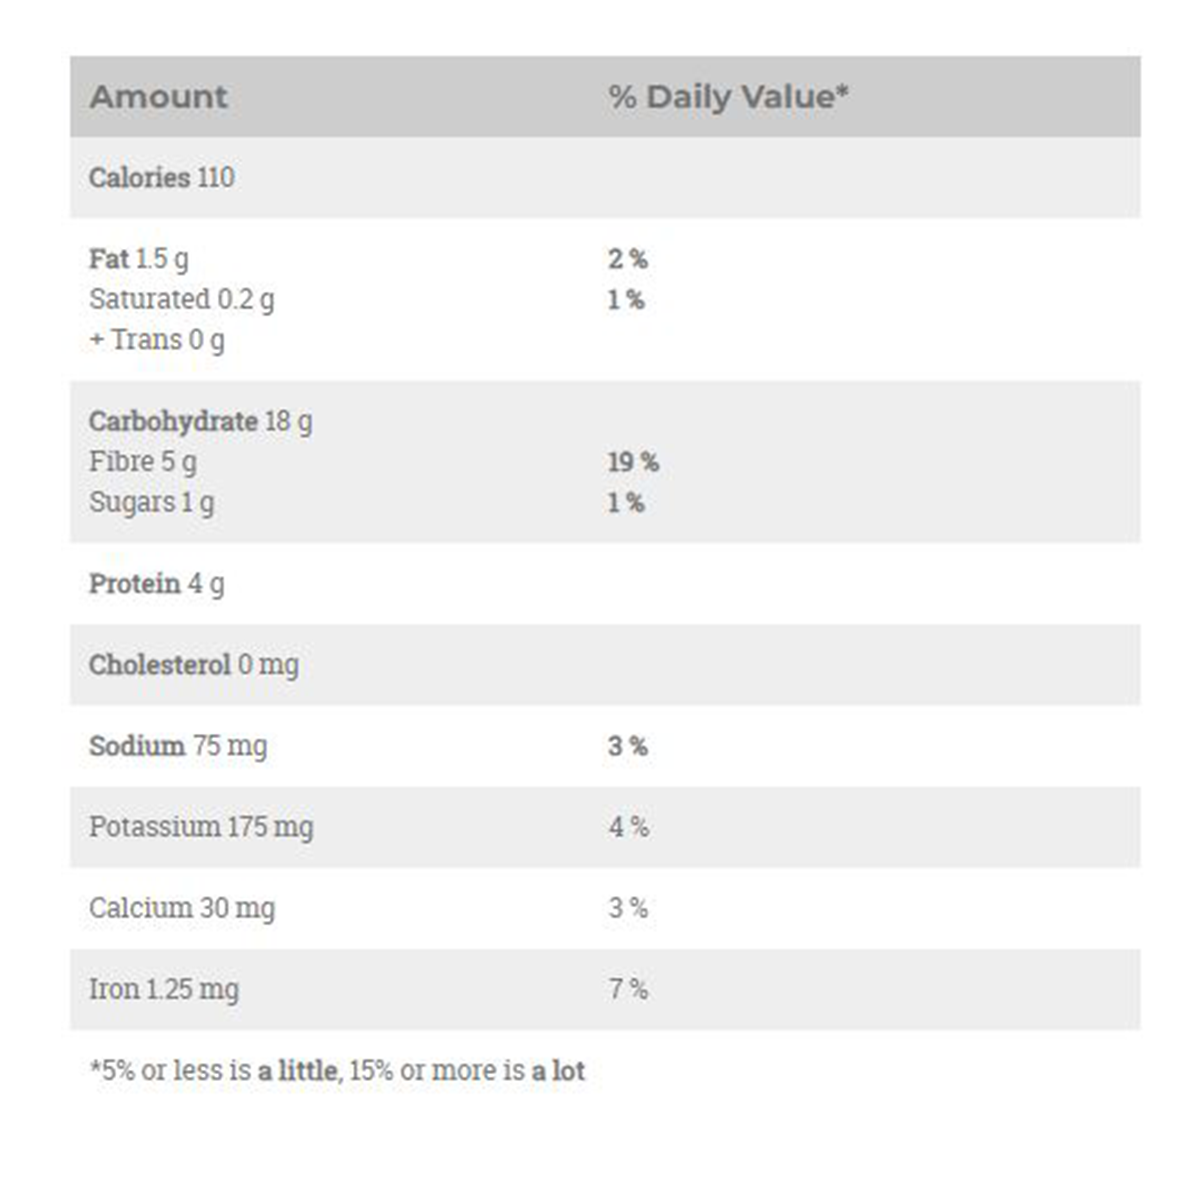Select the Protein 4 g row
Screen dimensions: 1200x1200
click(x=156, y=584)
